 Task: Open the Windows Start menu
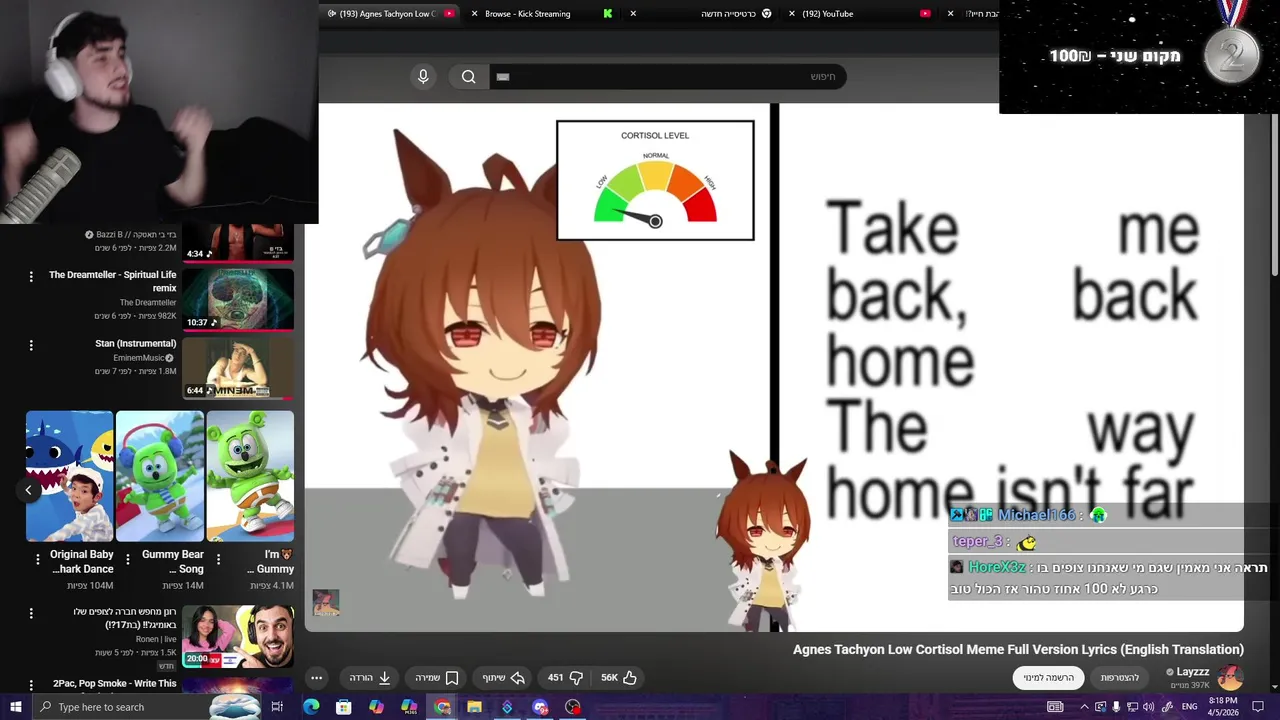15,707
